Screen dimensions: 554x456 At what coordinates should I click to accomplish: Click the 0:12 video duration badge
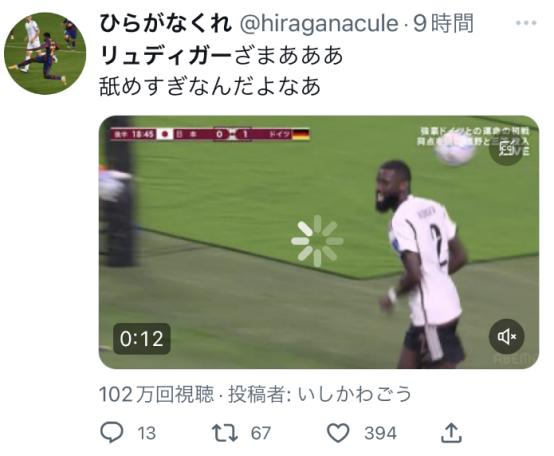pos(142,339)
